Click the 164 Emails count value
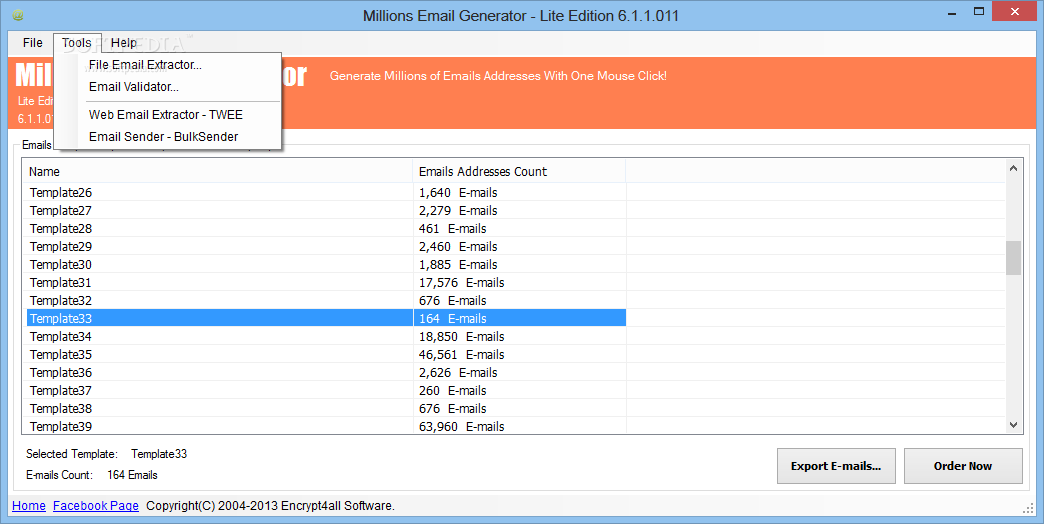The width and height of the screenshot is (1044, 524). (x=132, y=475)
